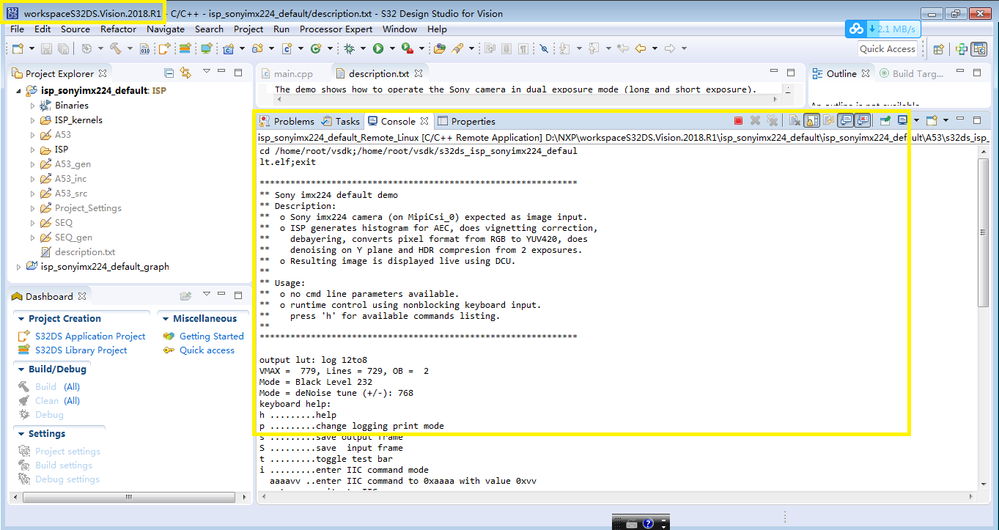This screenshot has width=999, height=530.
Task: Open the Open Console dropdown arrow
Action: click(x=945, y=120)
